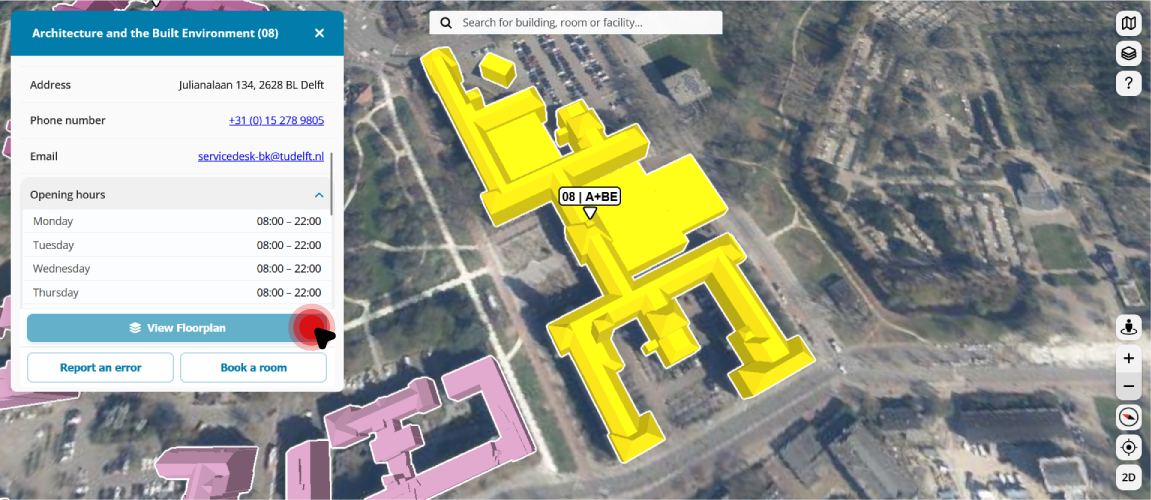The height and width of the screenshot is (500, 1151).
Task: Click Report an error button
Action: [101, 367]
